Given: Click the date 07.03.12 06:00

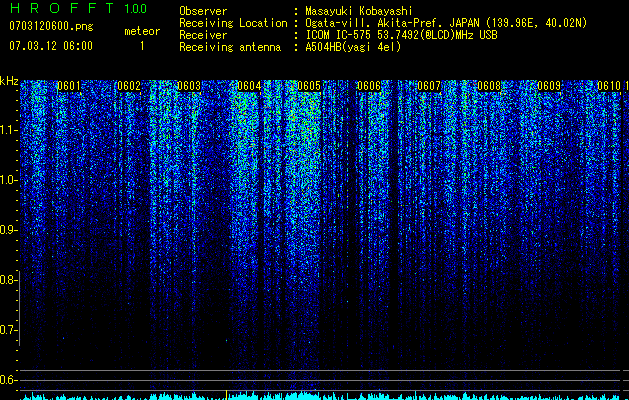Looking at the screenshot, I should point(51,46).
